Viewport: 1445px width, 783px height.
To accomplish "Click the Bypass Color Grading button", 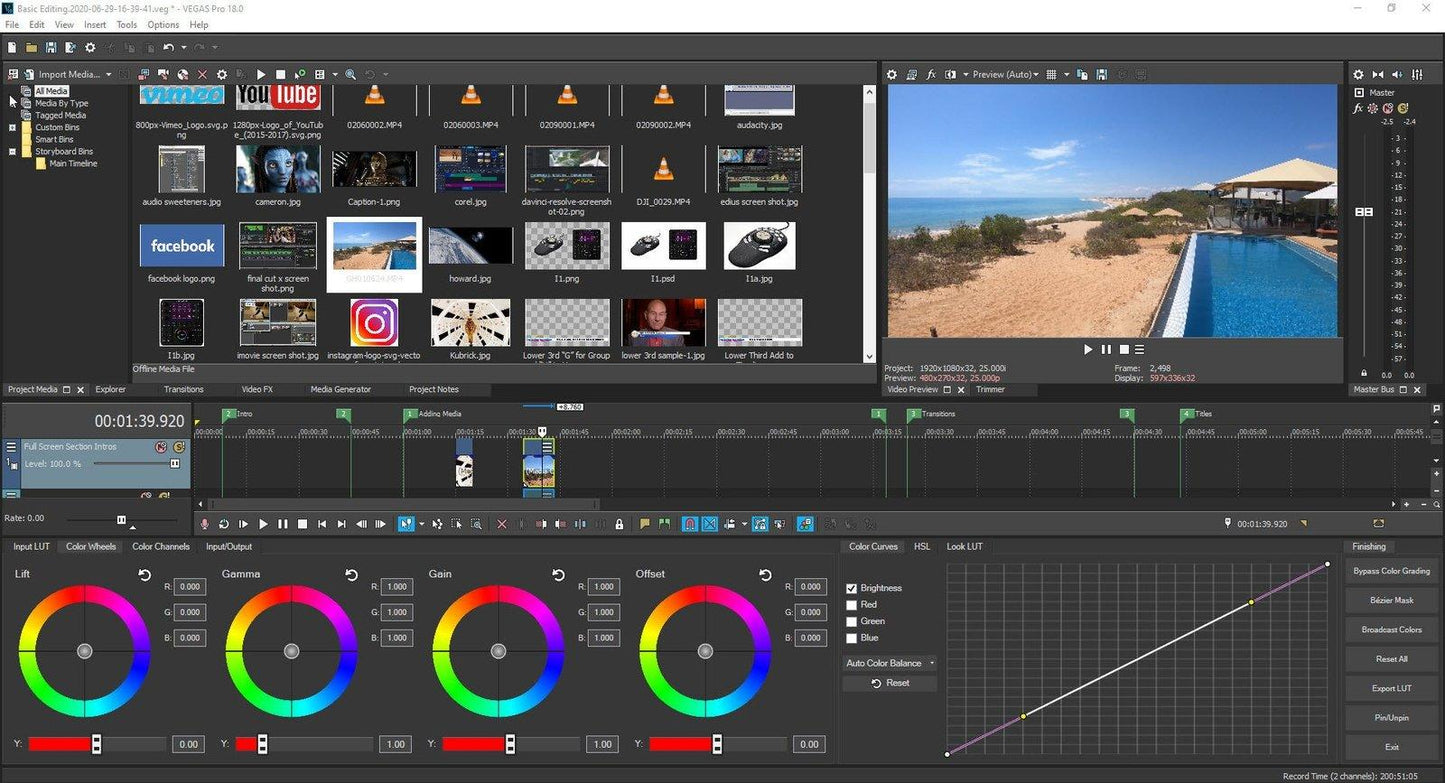I will (x=1391, y=570).
